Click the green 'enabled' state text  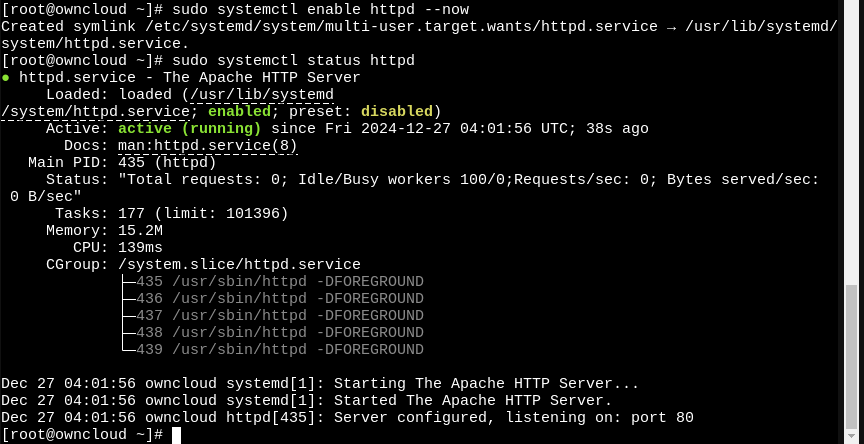click(239, 112)
